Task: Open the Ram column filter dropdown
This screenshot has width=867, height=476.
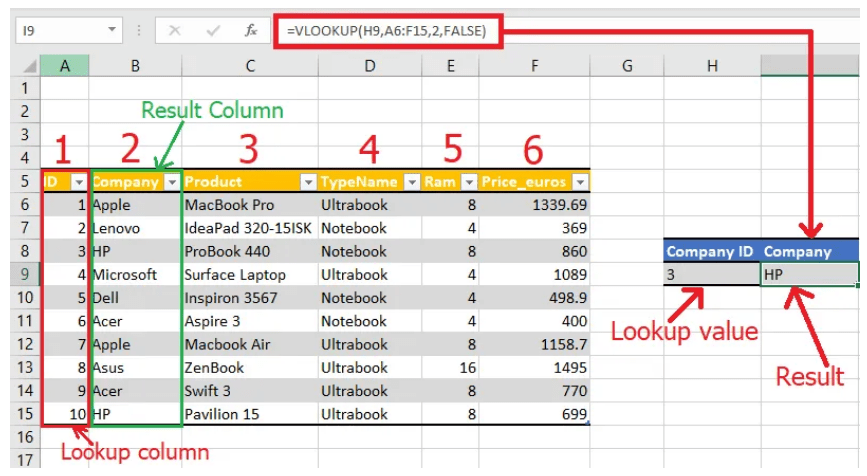Action: [x=469, y=182]
